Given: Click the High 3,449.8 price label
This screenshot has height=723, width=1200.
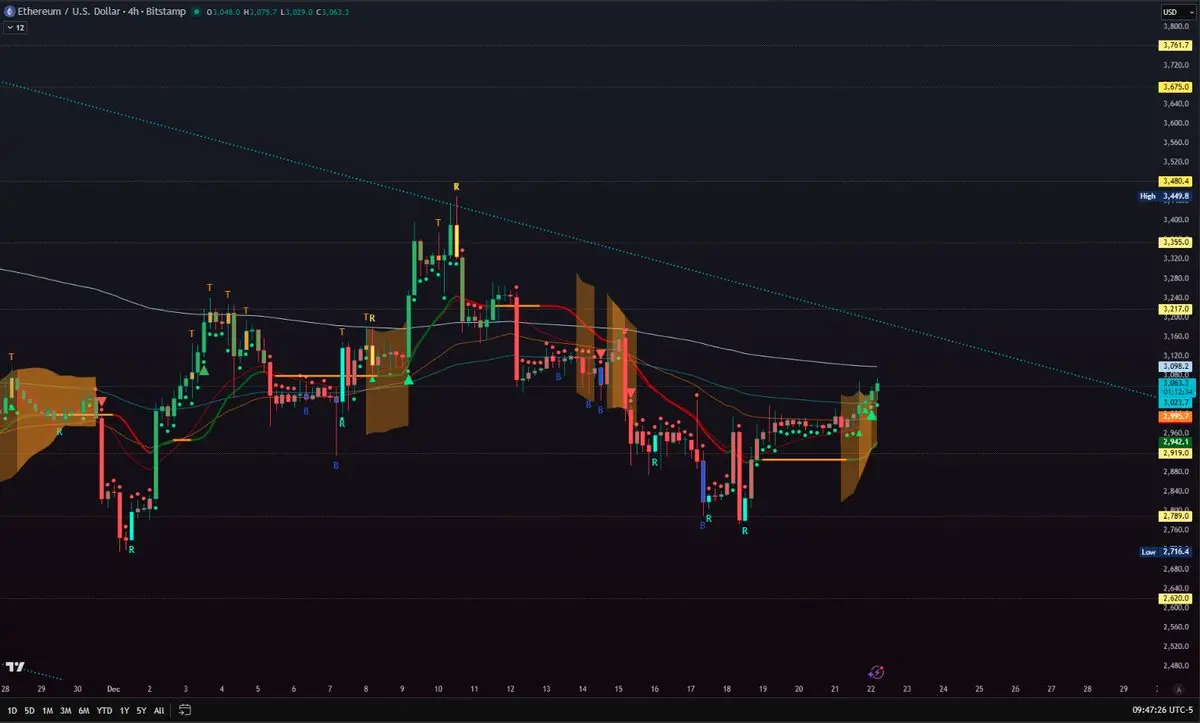Looking at the screenshot, I should (x=1164, y=196).
